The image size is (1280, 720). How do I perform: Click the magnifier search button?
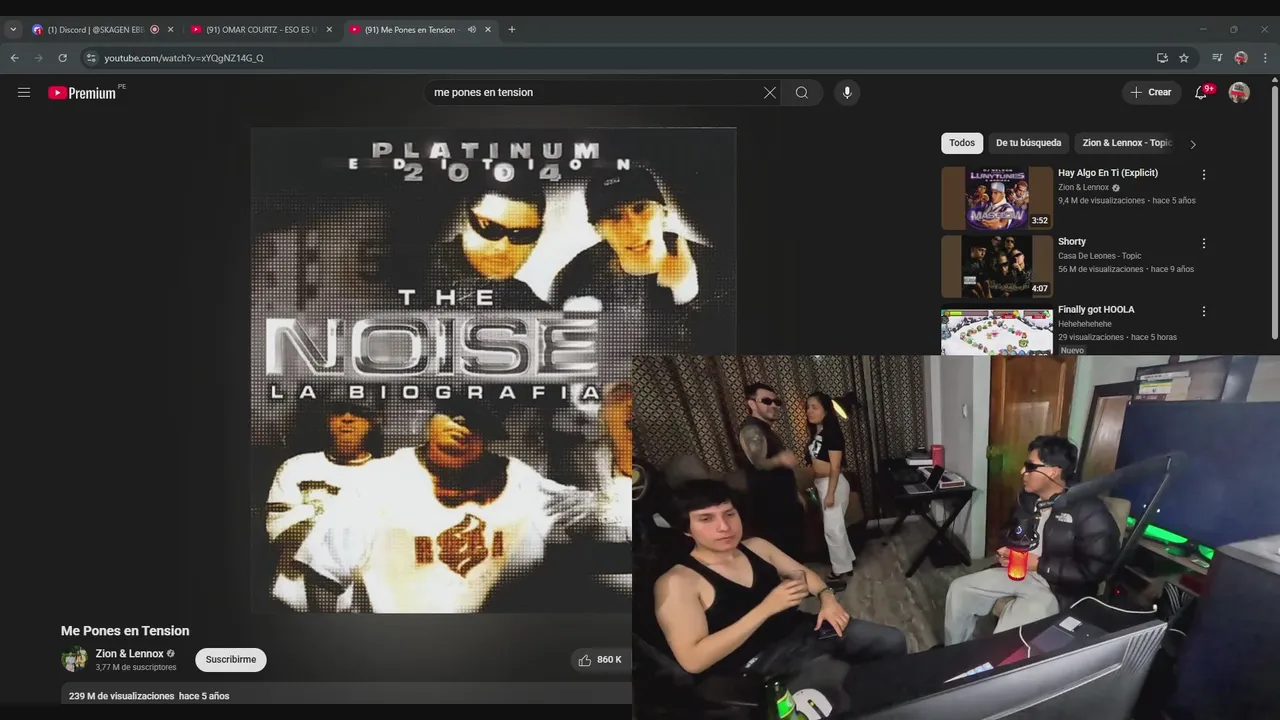click(x=802, y=92)
